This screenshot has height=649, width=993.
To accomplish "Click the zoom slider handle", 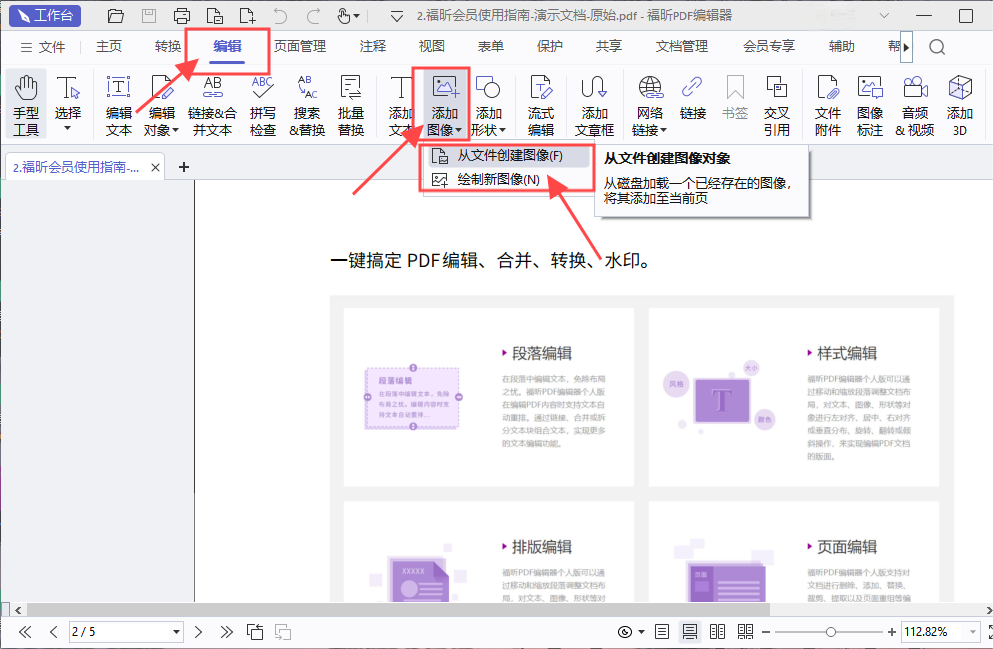I will (x=830, y=632).
